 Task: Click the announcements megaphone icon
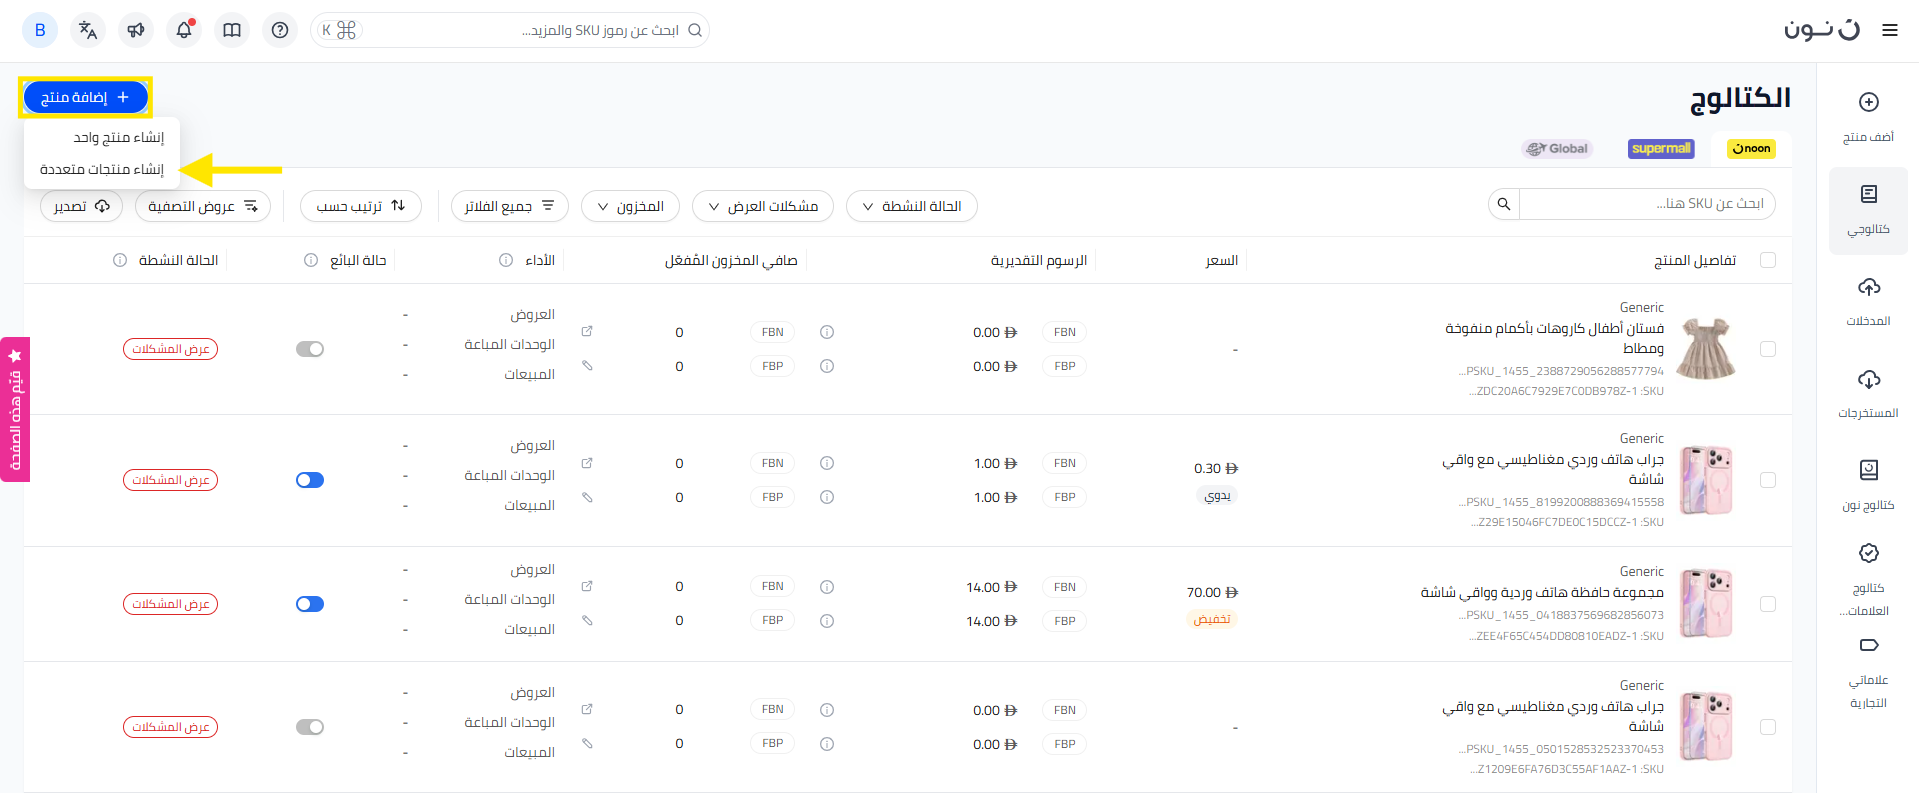click(136, 30)
